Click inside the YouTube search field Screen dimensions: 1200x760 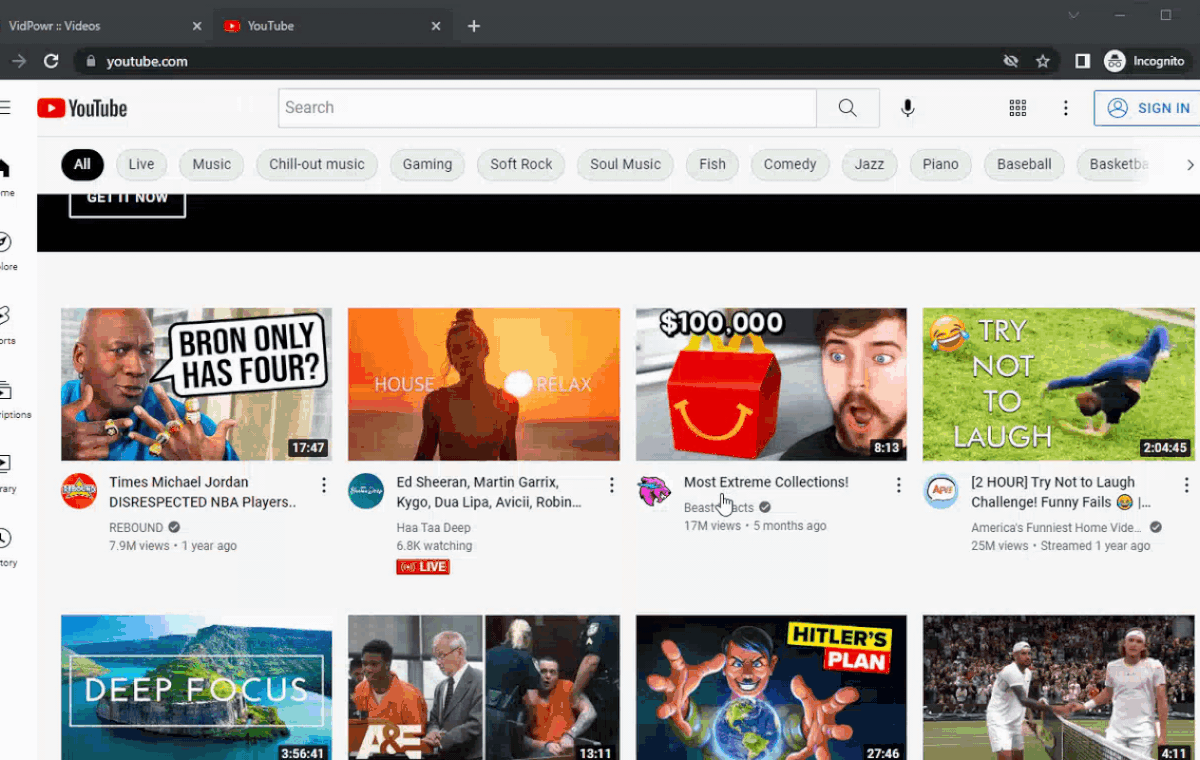point(547,108)
